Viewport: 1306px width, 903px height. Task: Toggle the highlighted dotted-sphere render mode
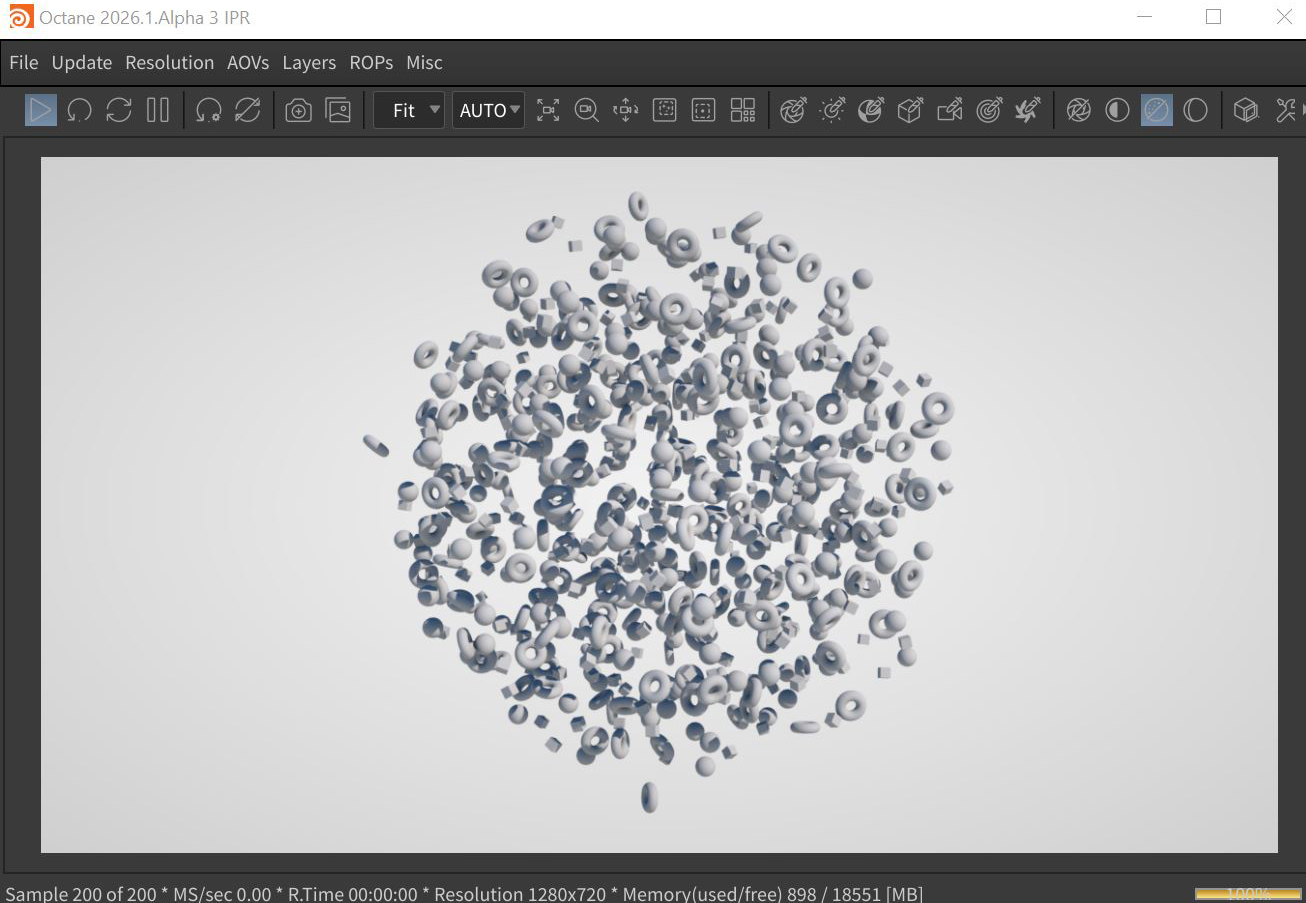pyautogui.click(x=1156, y=110)
